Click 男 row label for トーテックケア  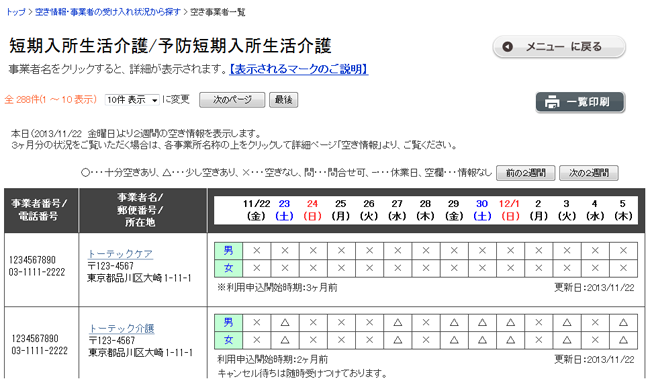tap(228, 251)
